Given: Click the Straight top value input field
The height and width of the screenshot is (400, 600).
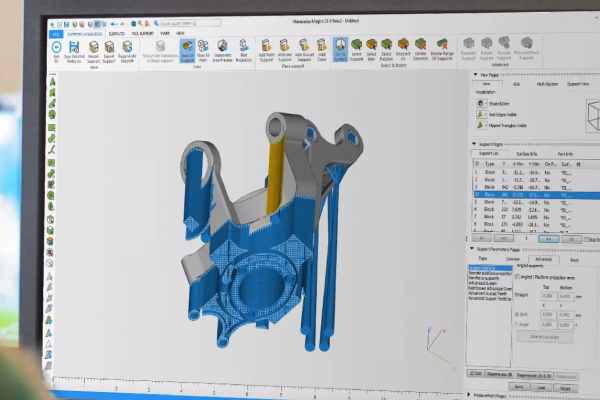Looking at the screenshot, I should pyautogui.click(x=550, y=296).
